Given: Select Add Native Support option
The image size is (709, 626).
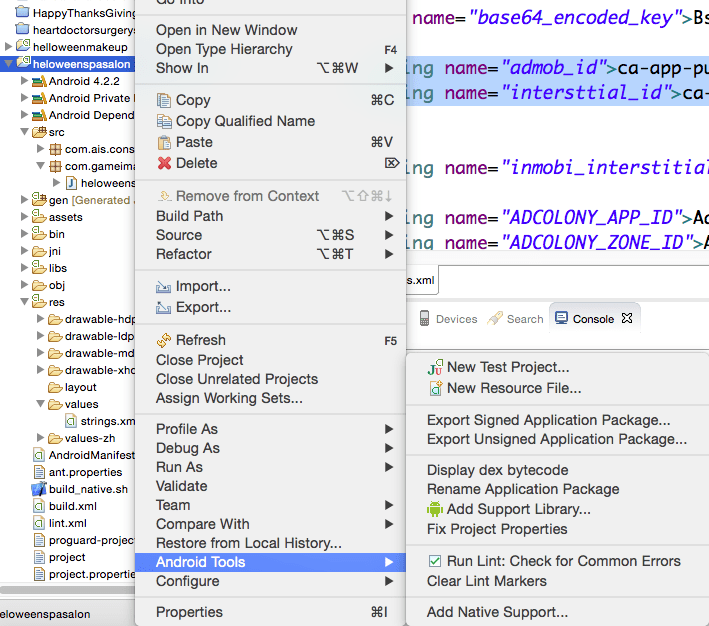Looking at the screenshot, I should coord(558,612).
